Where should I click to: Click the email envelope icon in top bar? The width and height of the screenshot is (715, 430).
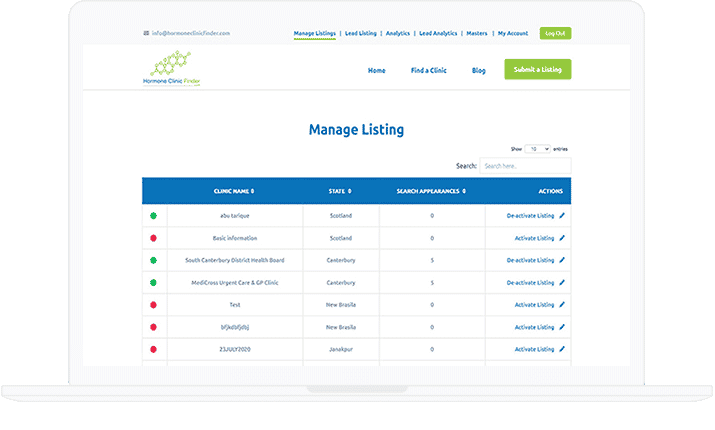[146, 33]
